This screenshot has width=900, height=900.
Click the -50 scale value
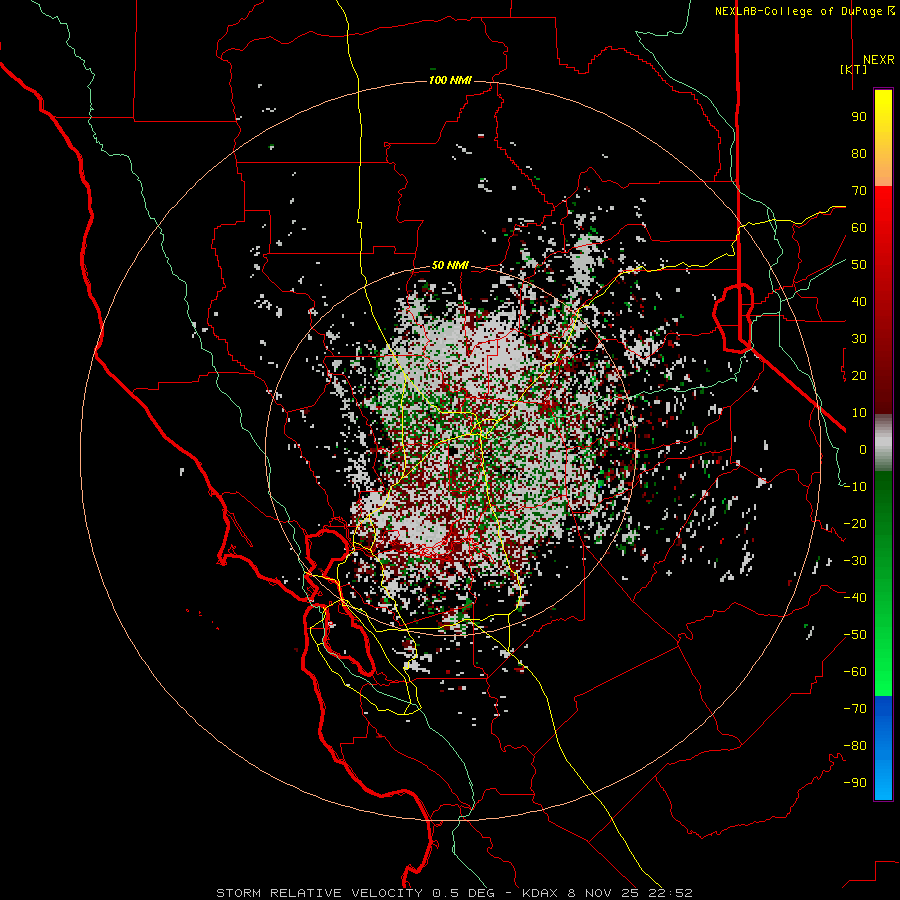(x=855, y=635)
